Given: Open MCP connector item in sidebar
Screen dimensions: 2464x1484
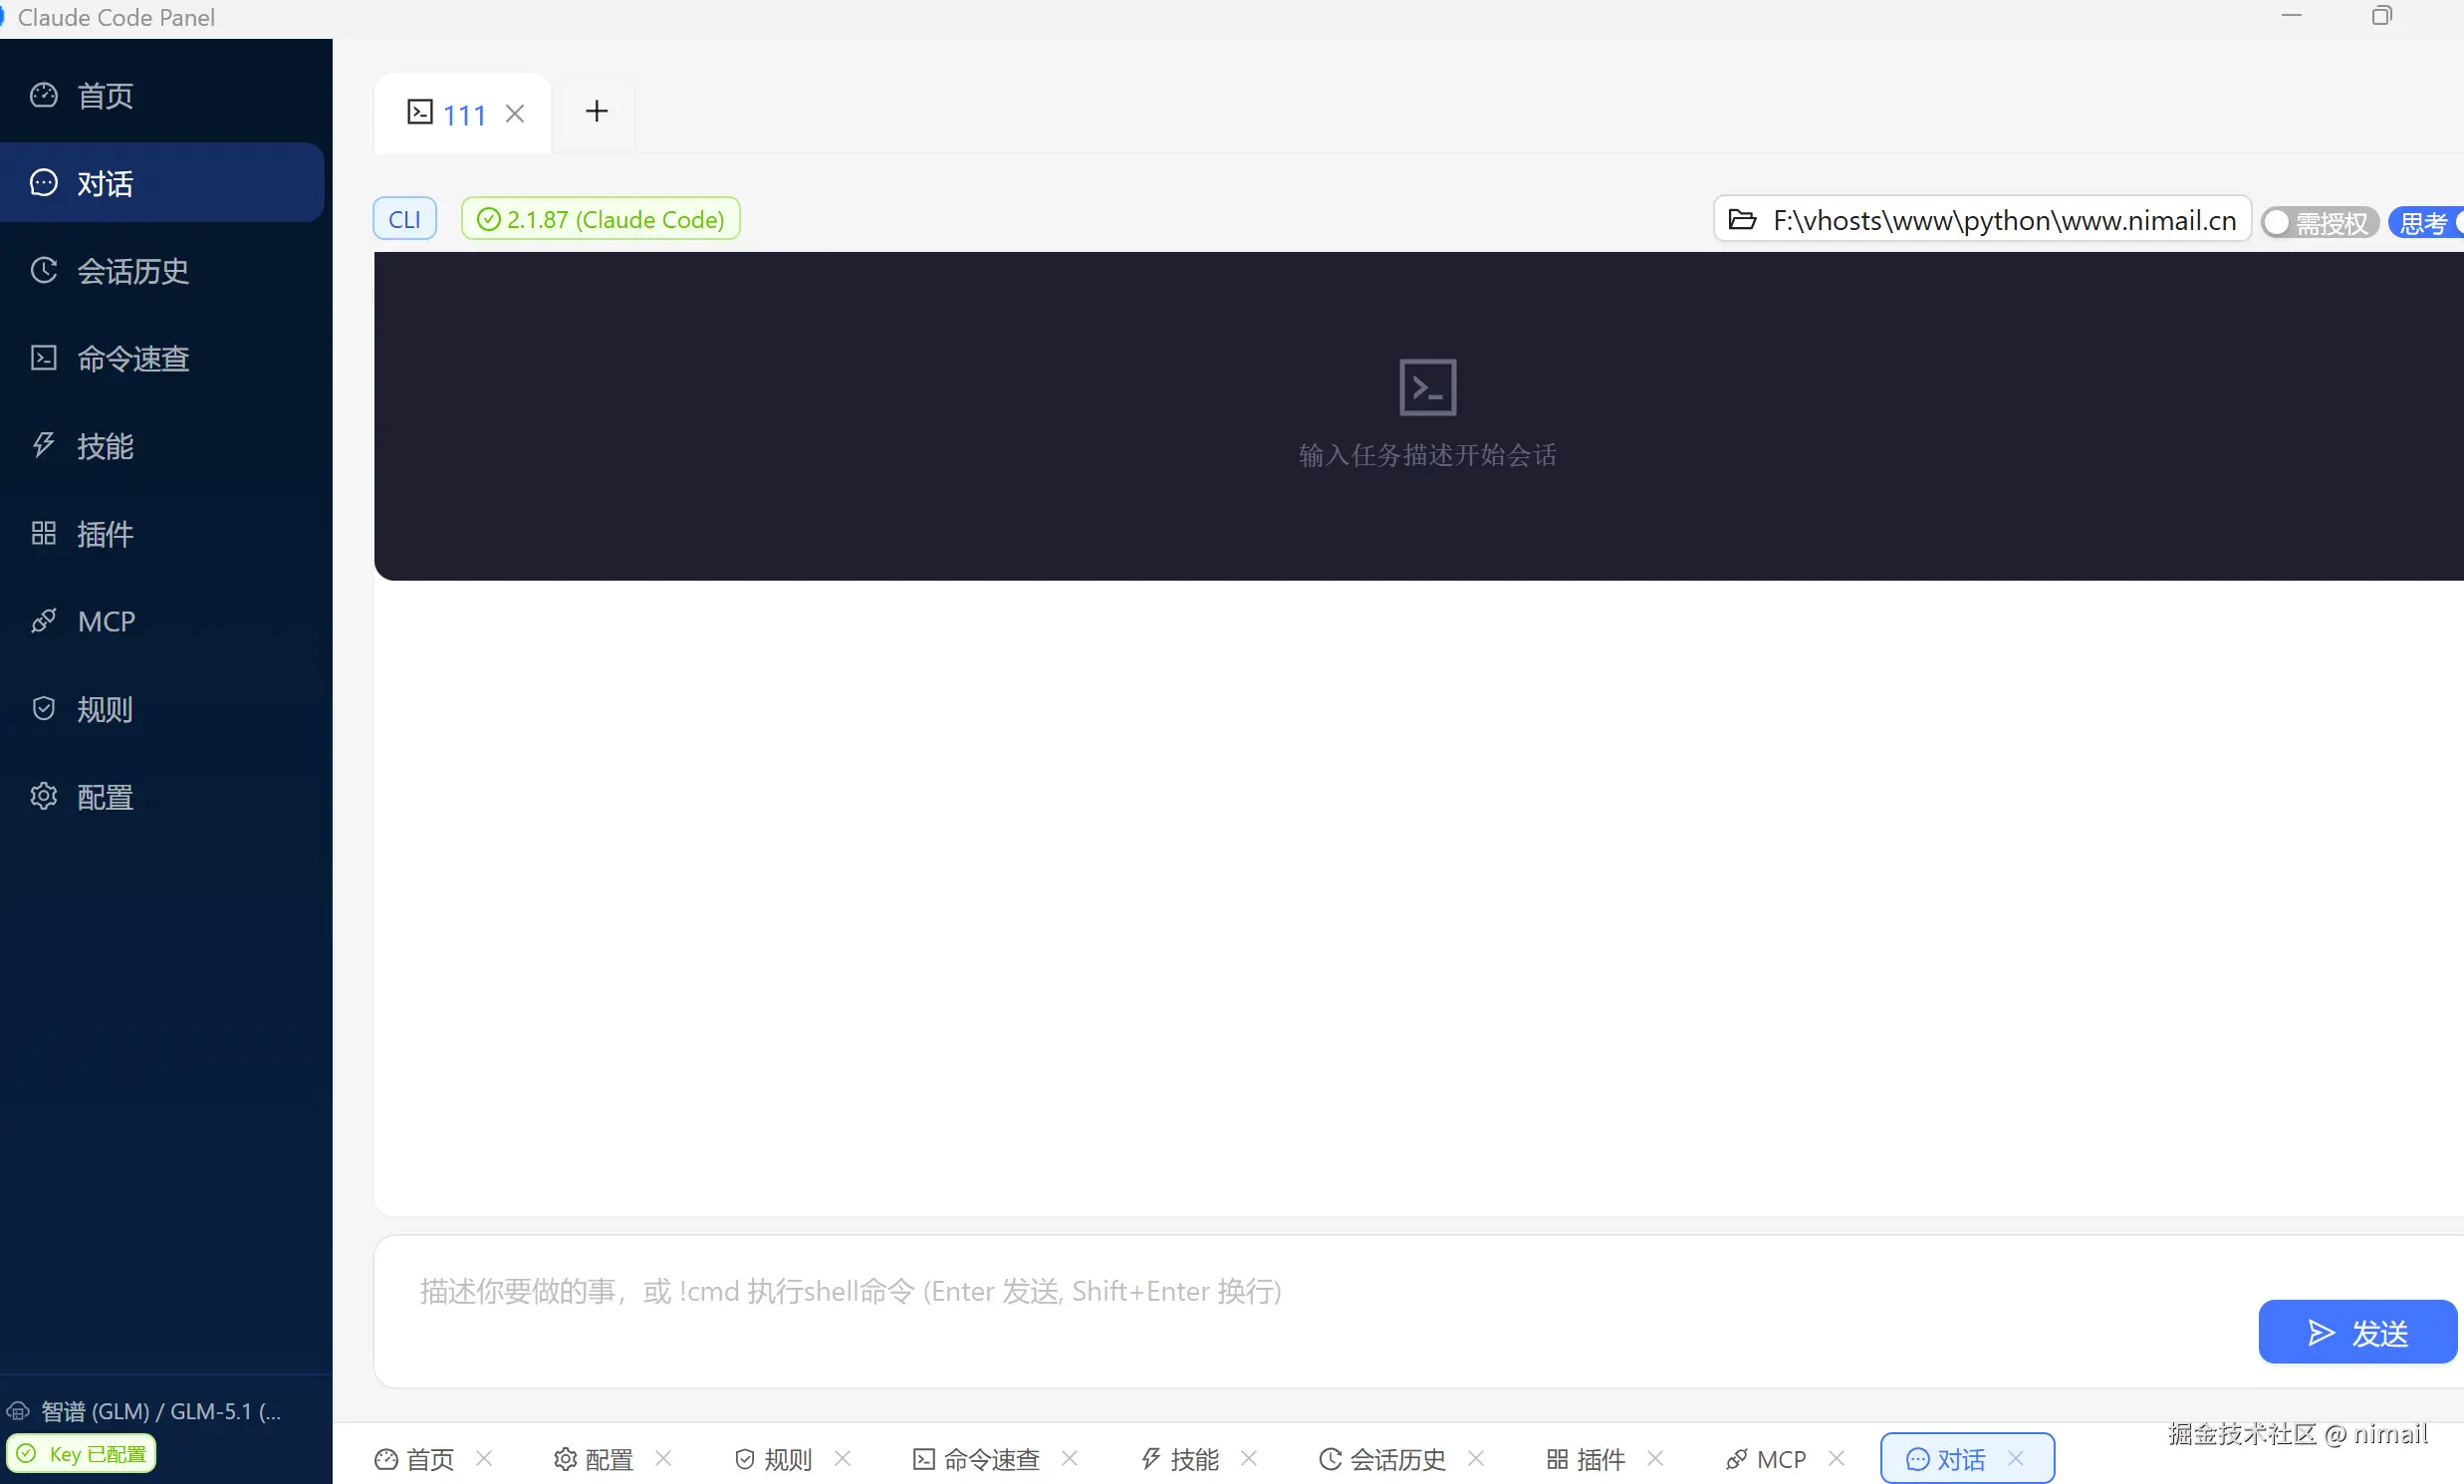Looking at the screenshot, I should coord(105,621).
